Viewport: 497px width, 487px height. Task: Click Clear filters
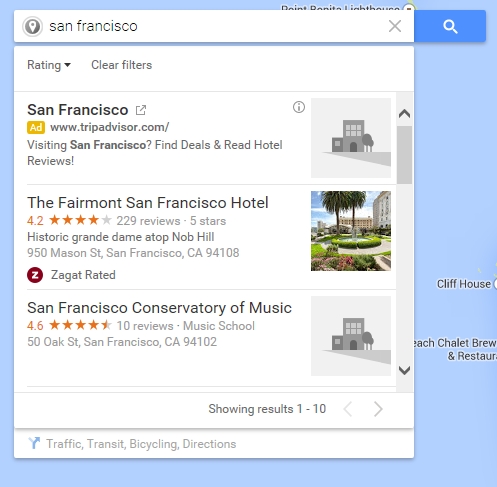point(122,65)
